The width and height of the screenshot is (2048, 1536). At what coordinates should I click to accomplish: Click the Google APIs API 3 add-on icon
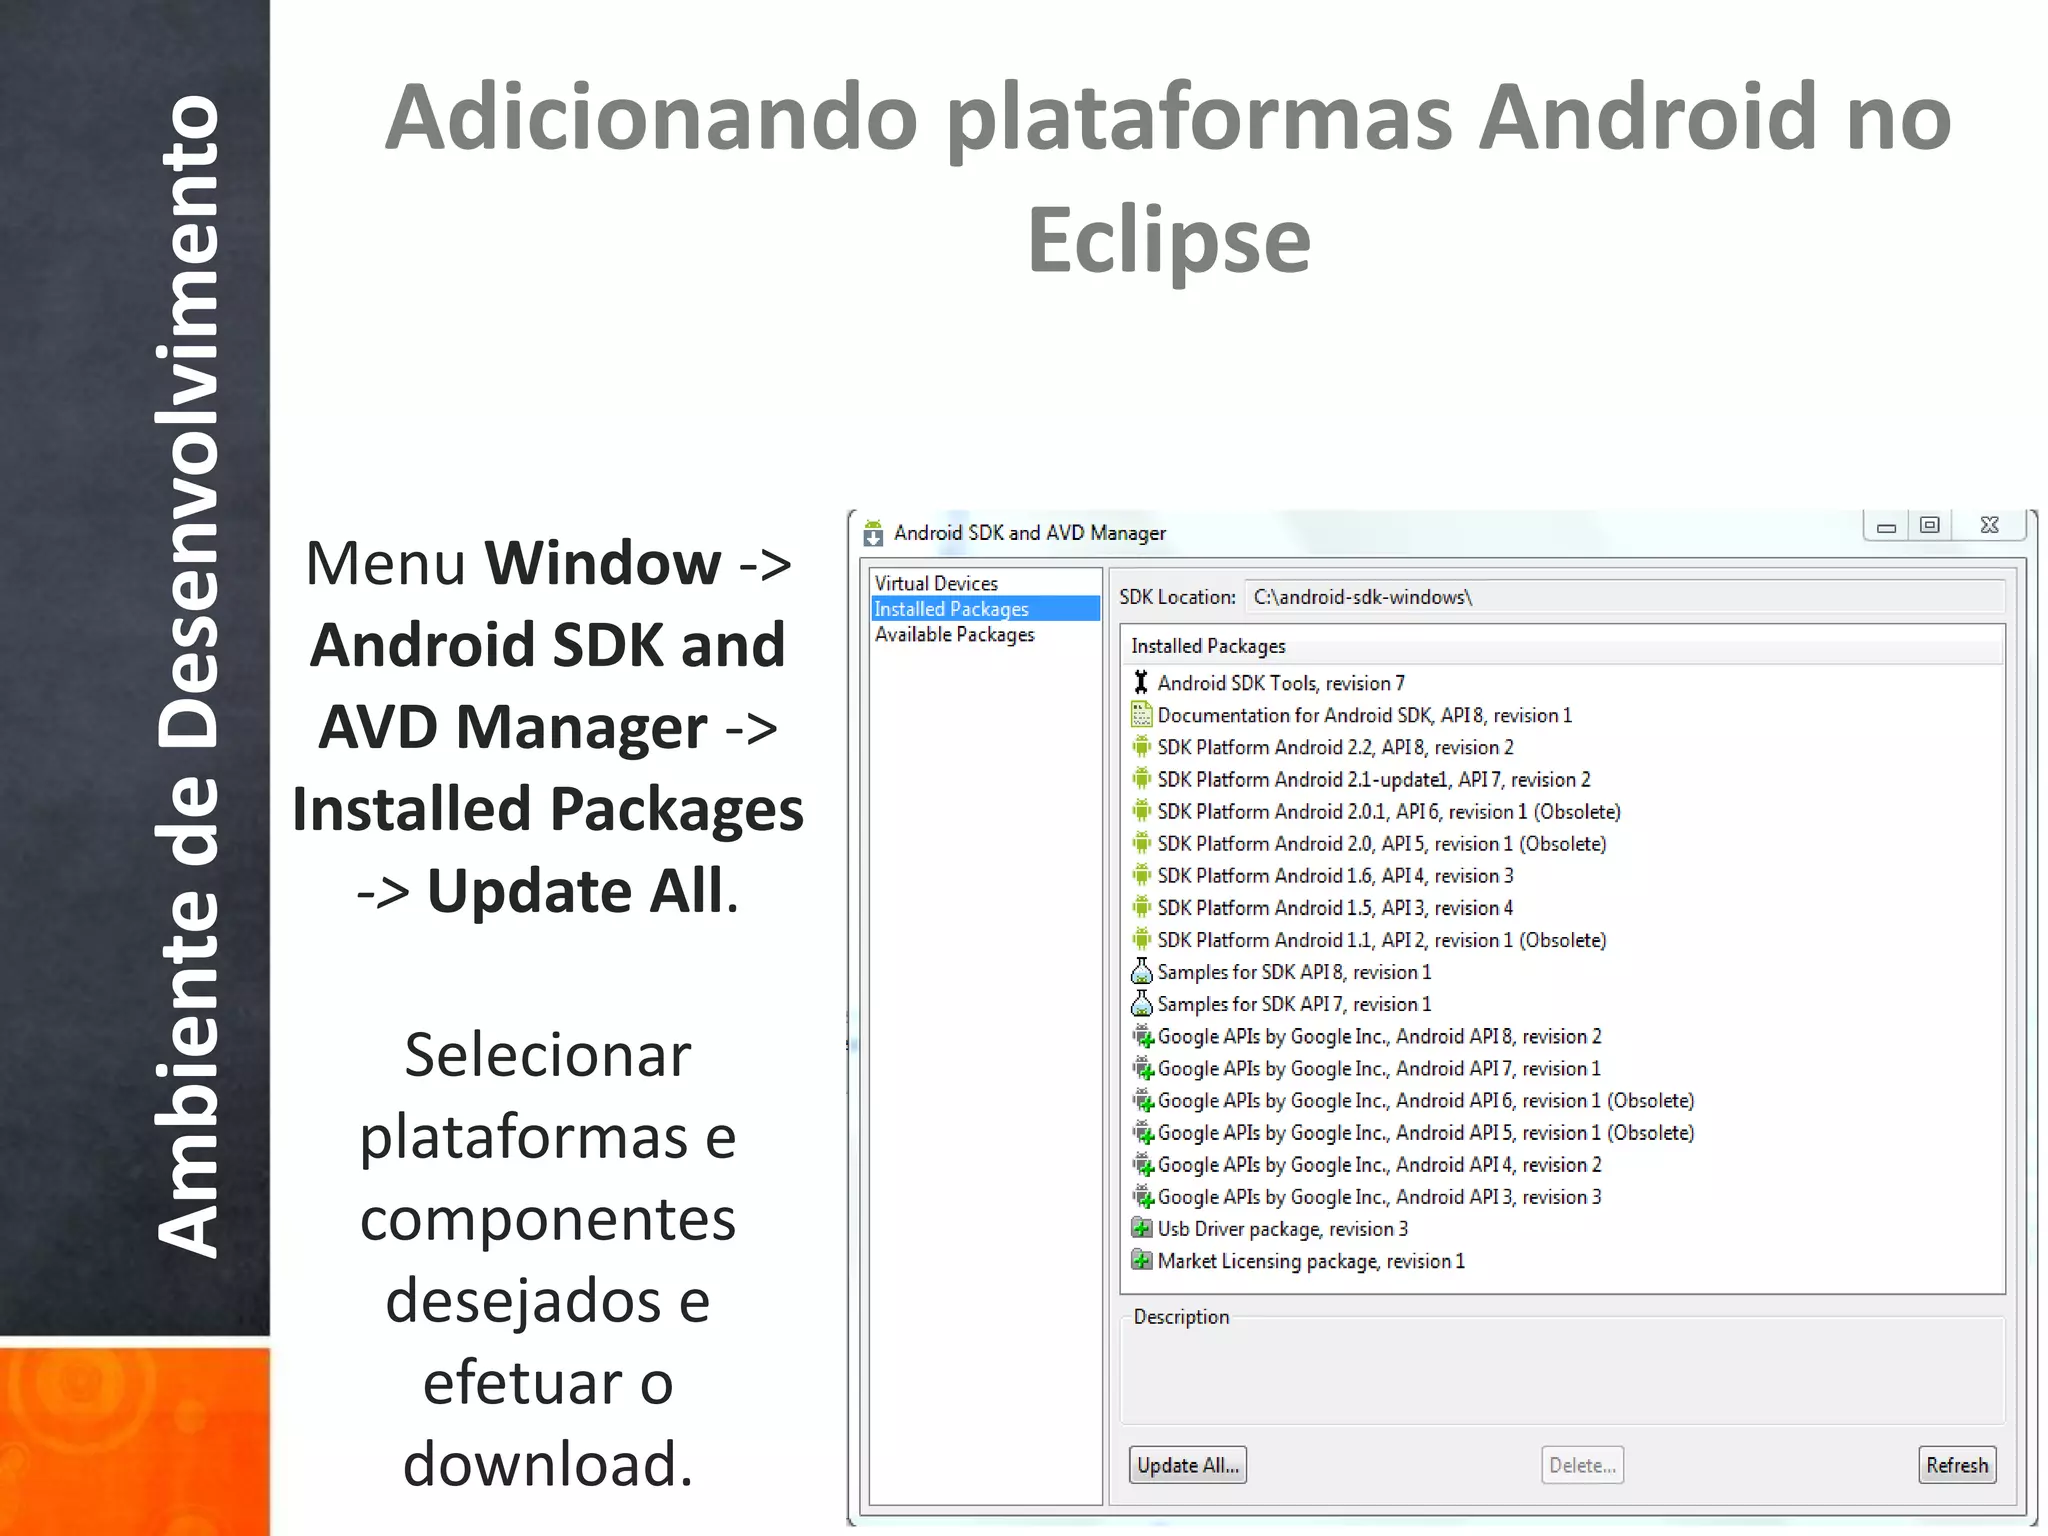pyautogui.click(x=1142, y=1196)
